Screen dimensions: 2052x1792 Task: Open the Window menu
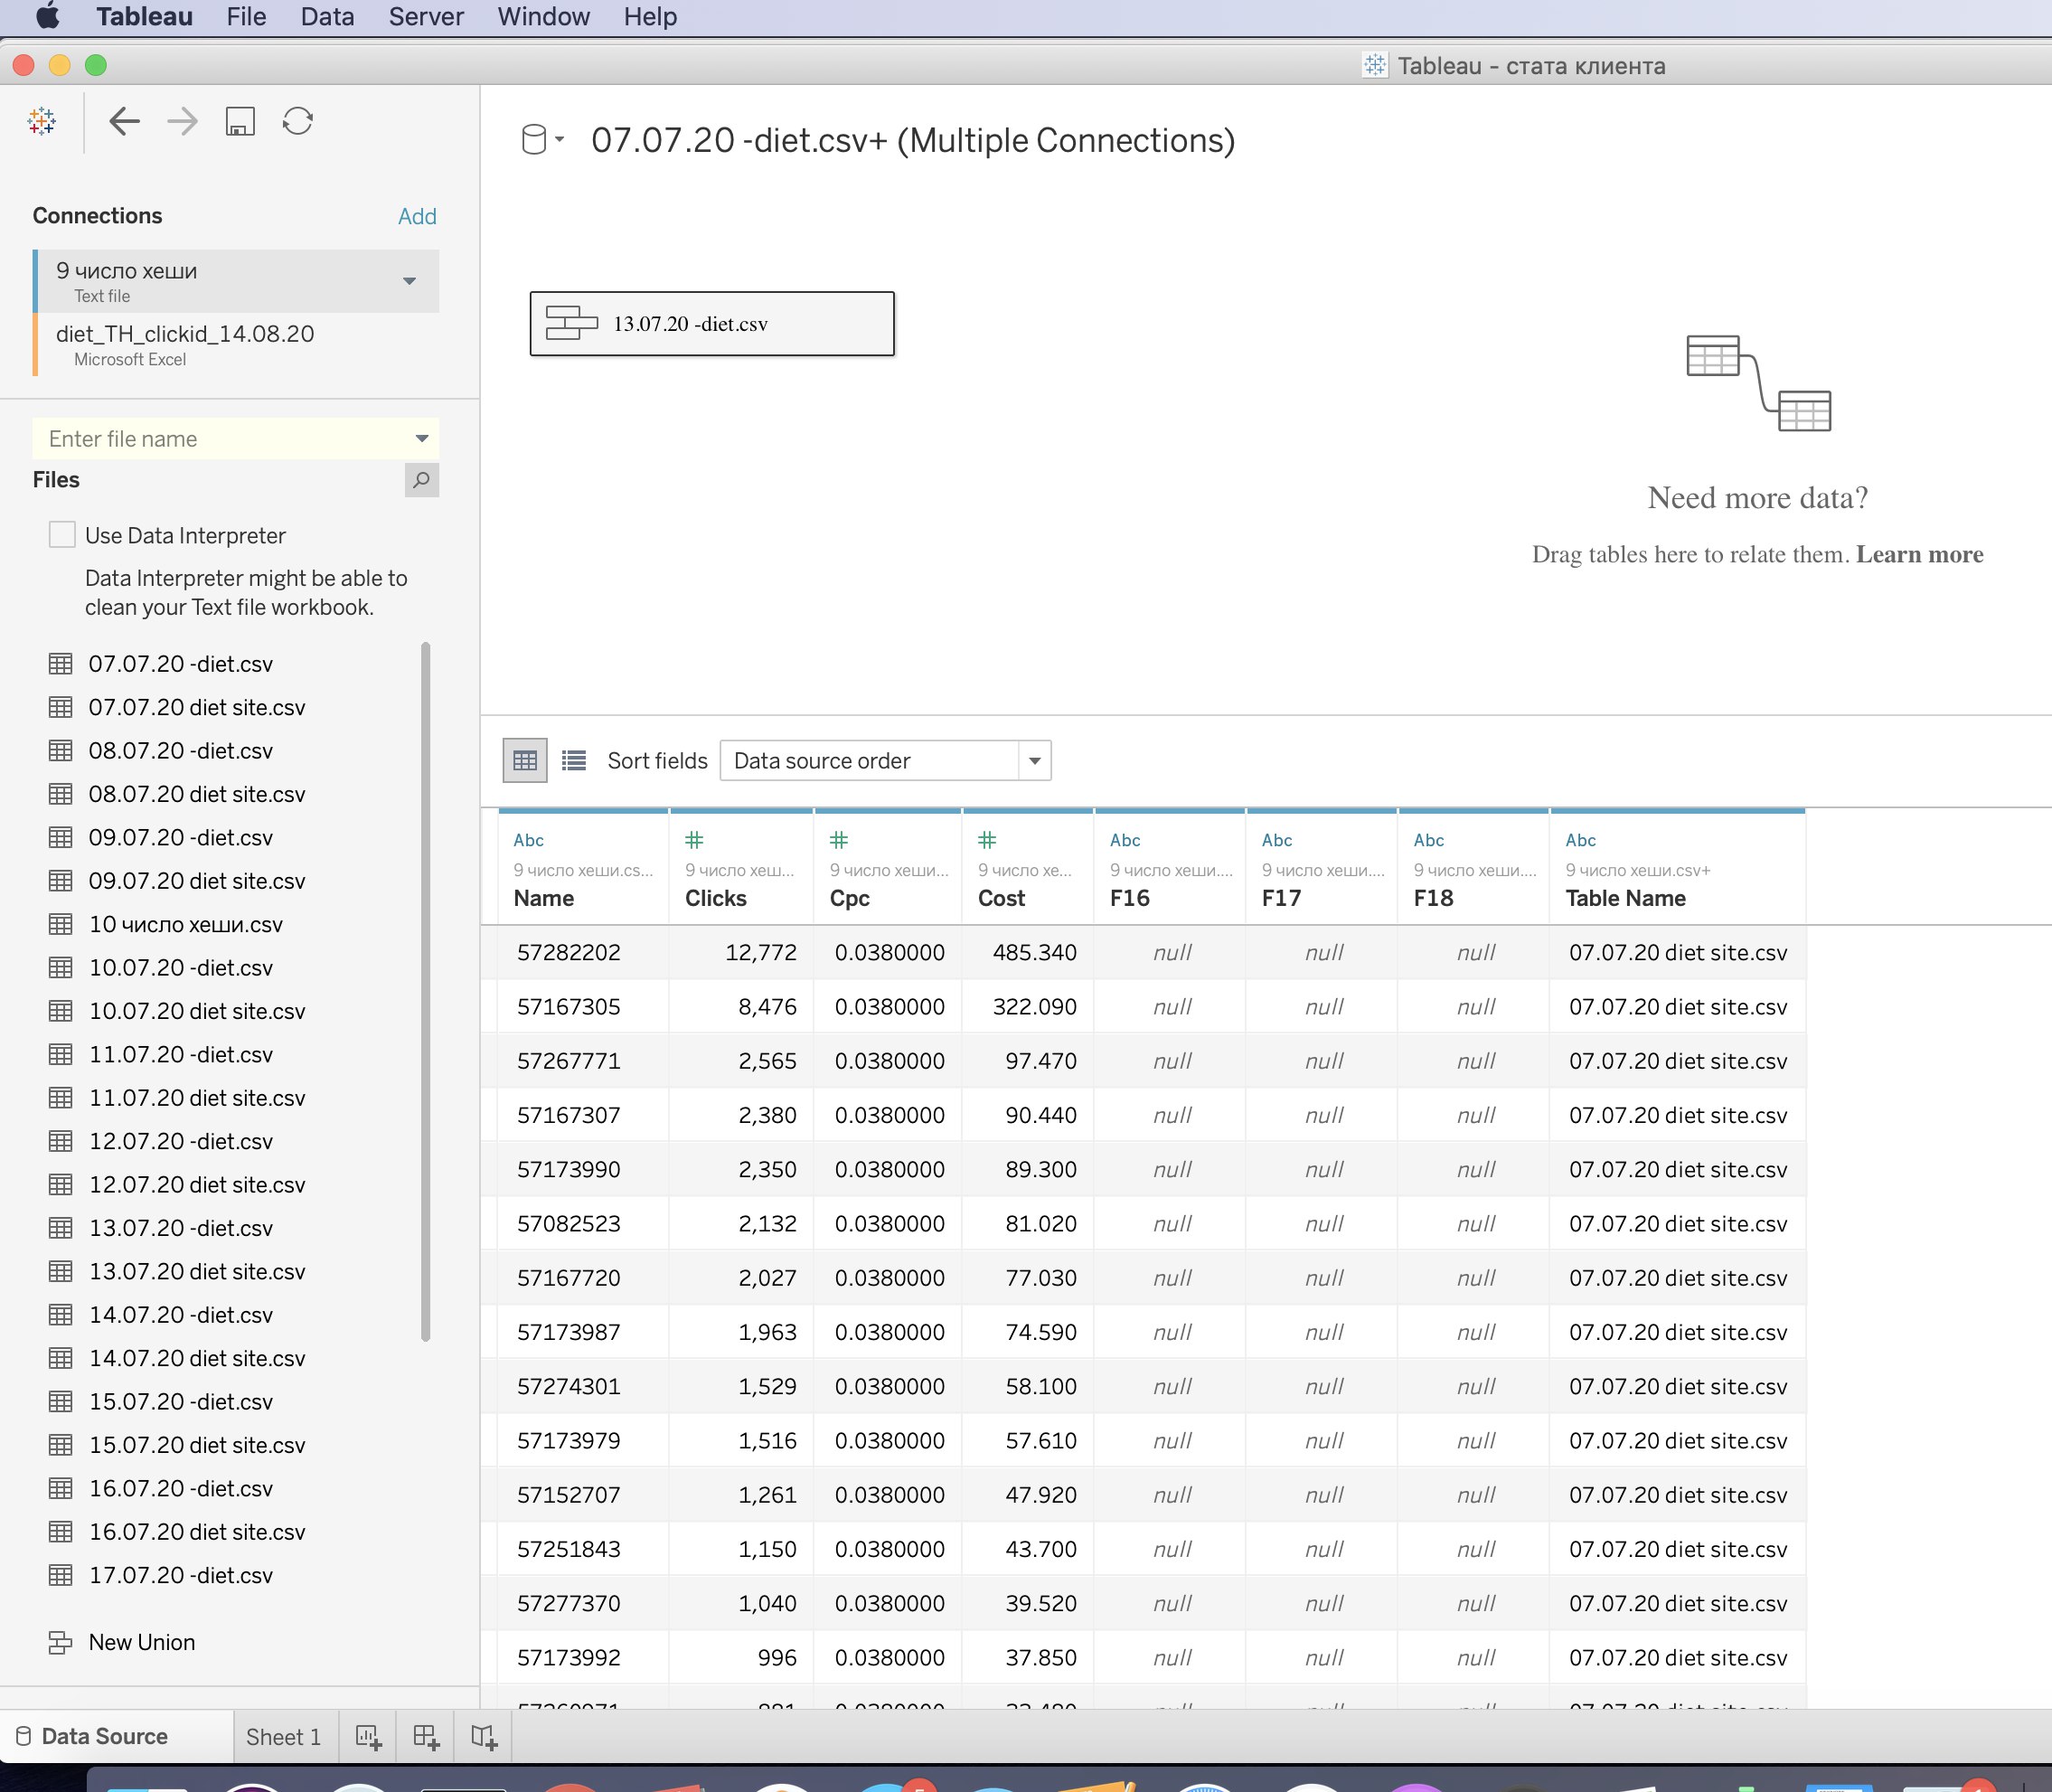[x=543, y=17]
